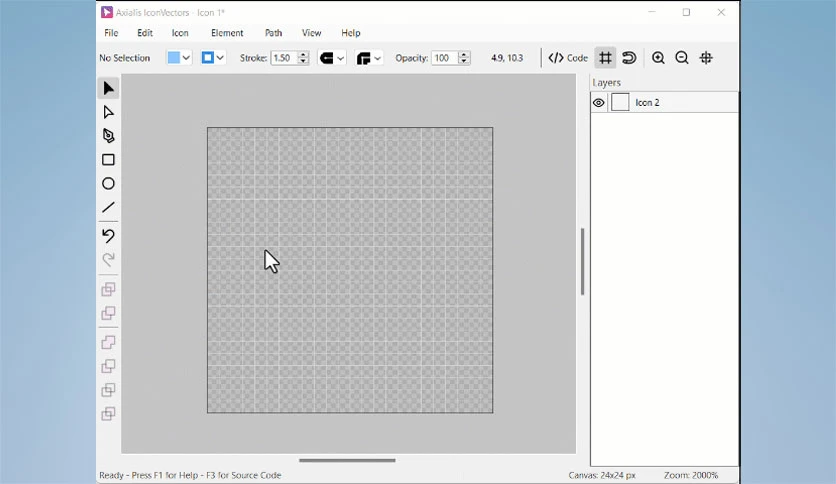
Task: Increase Opacity with the up arrow
Action: tap(464, 54)
